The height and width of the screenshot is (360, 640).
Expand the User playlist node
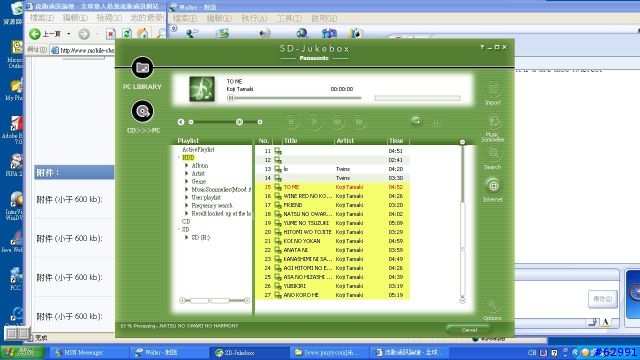187,197
